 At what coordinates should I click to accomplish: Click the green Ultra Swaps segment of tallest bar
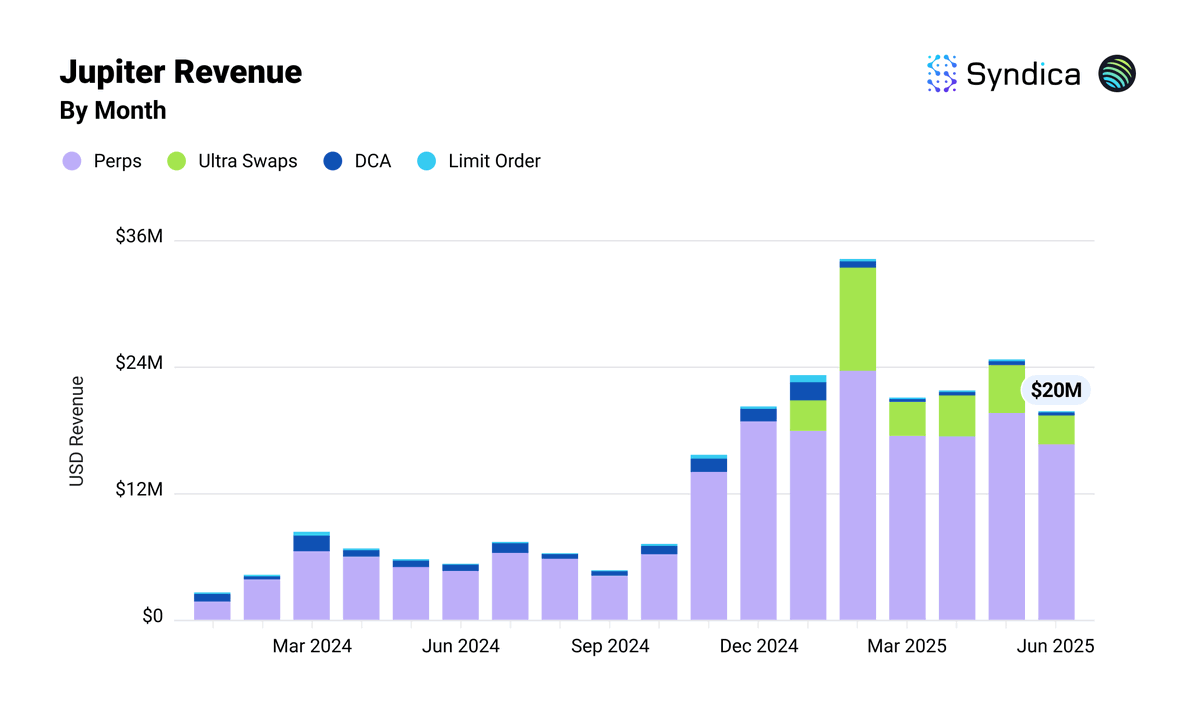[858, 319]
